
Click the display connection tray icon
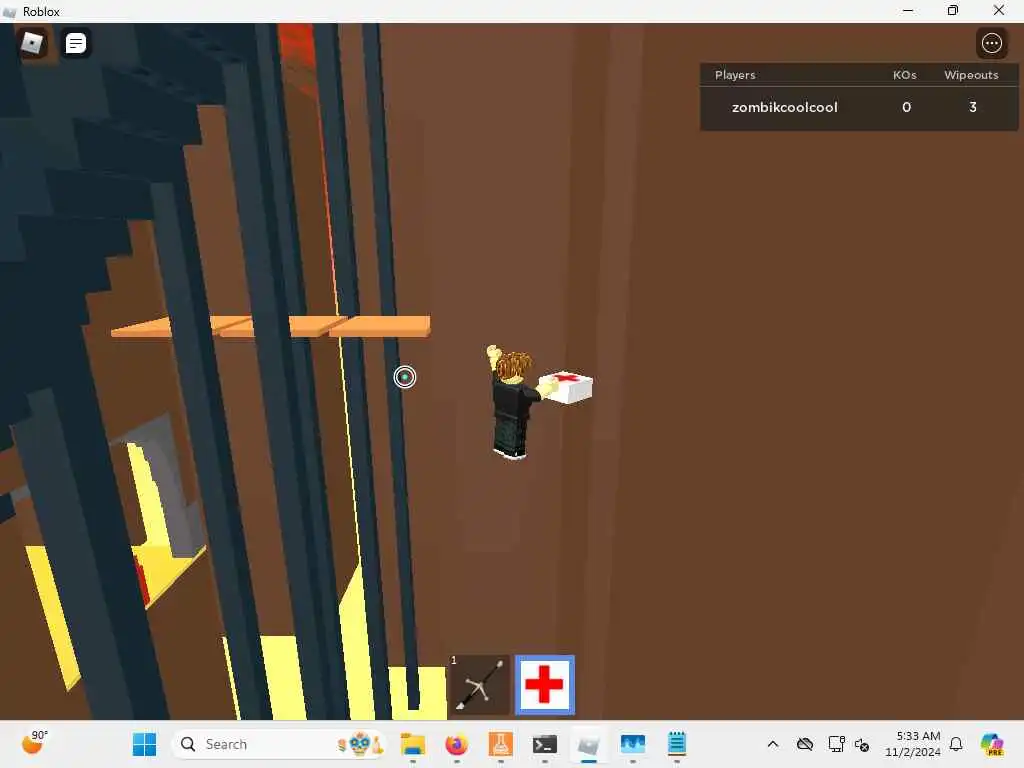(x=836, y=744)
